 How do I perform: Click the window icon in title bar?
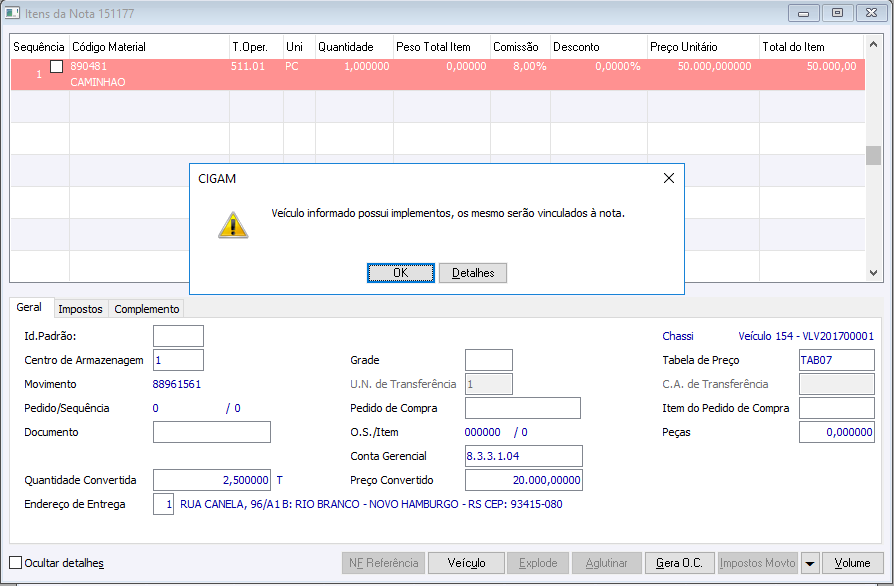click(12, 13)
